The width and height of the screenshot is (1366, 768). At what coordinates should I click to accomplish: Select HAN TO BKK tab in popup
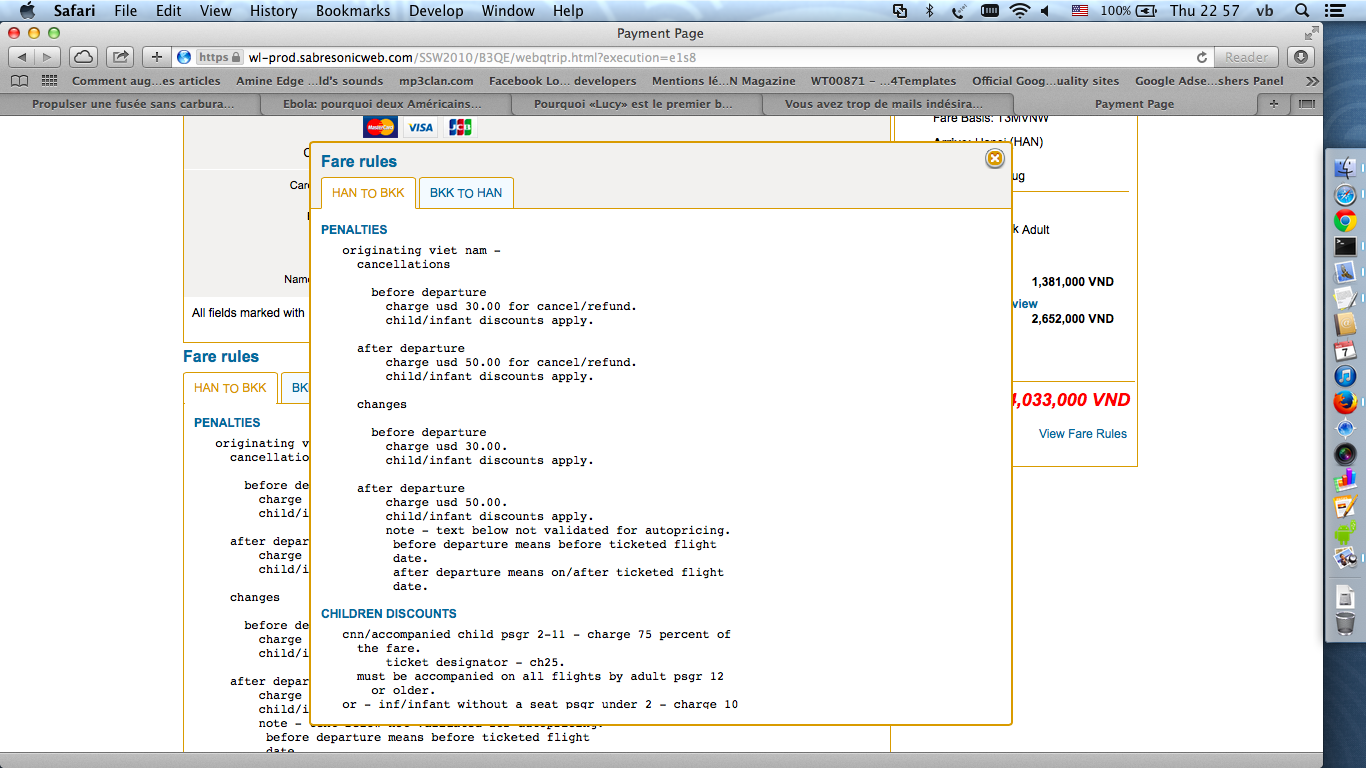point(368,192)
